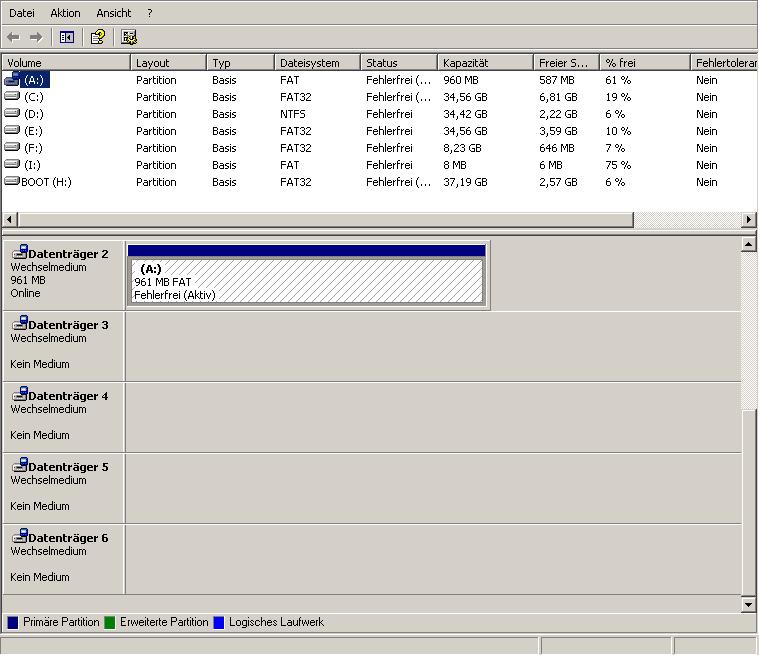This screenshot has height=655, width=759.
Task: Open the Aktion menu
Action: pos(65,13)
